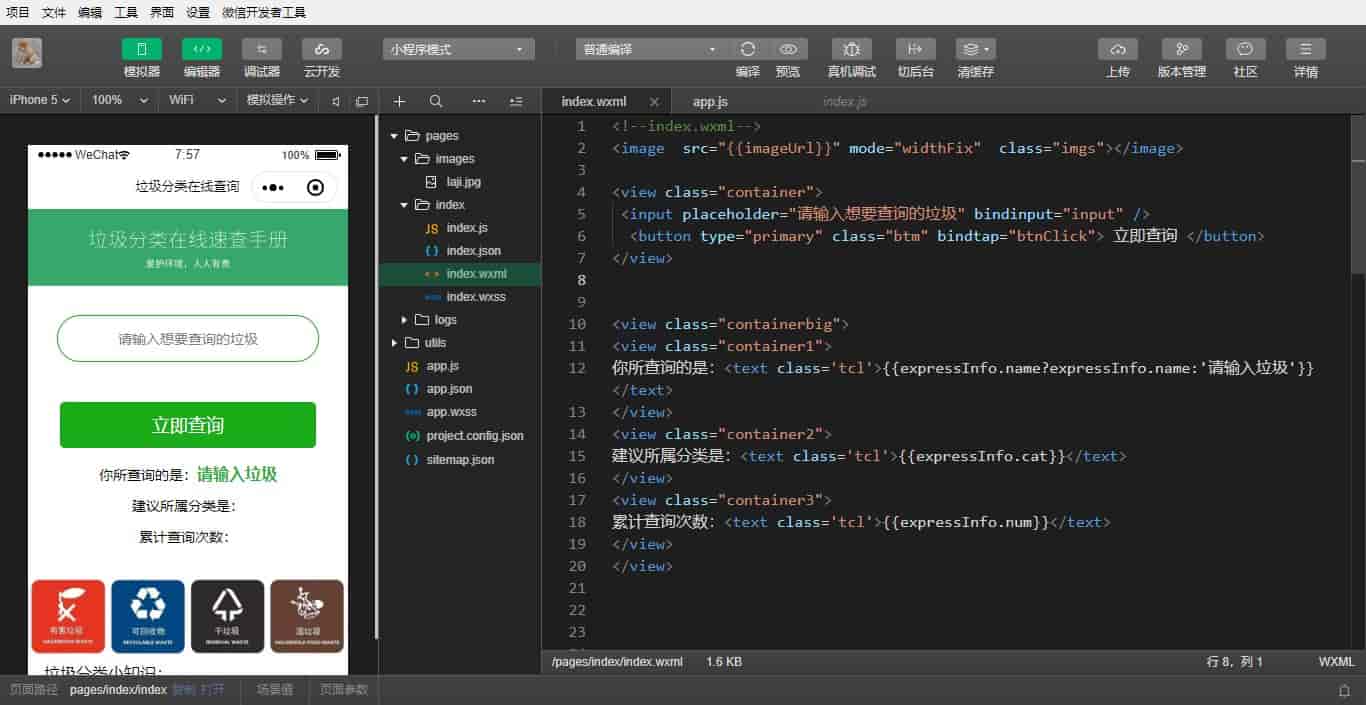1366x705 pixels.
Task: Expand the logs folder in tree
Action: [405, 320]
